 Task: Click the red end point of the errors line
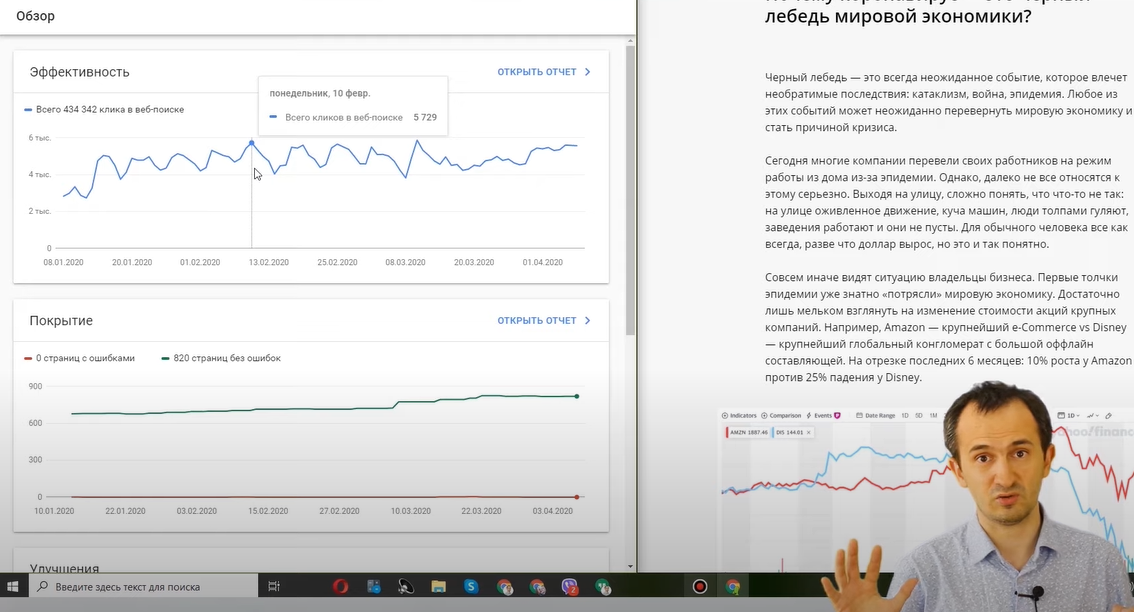tap(576, 497)
